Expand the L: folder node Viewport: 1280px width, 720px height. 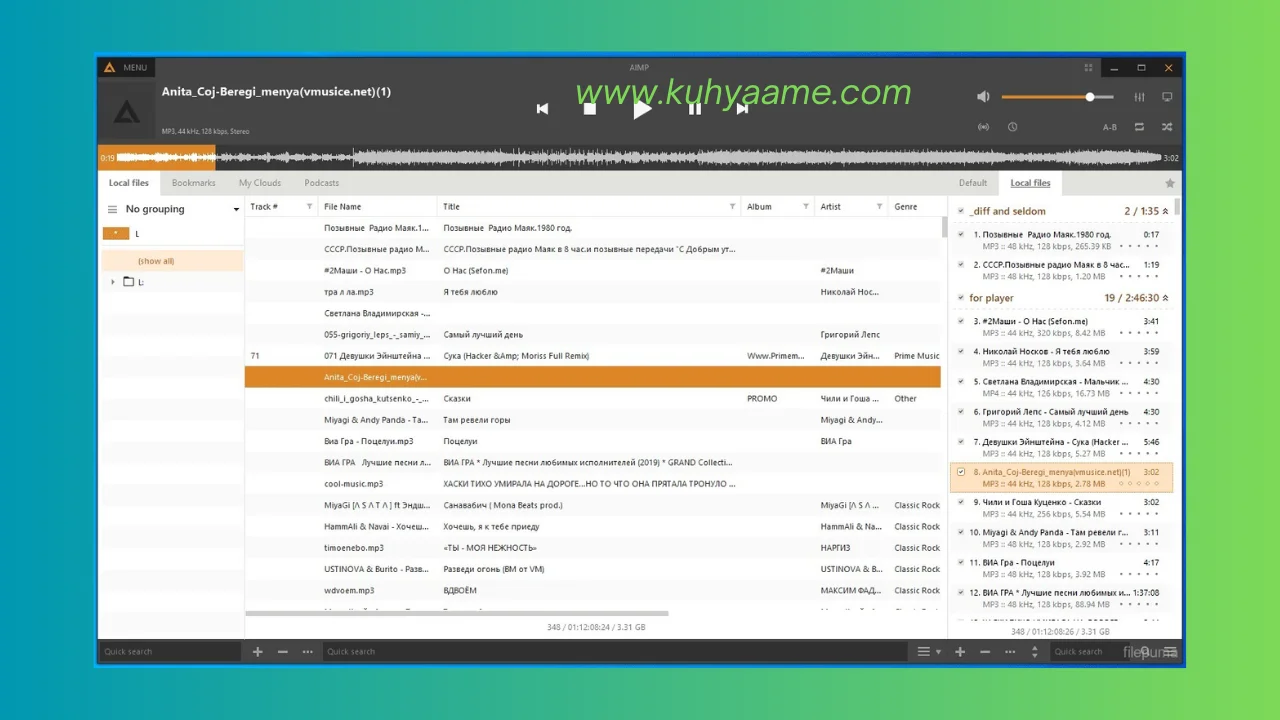tap(113, 282)
